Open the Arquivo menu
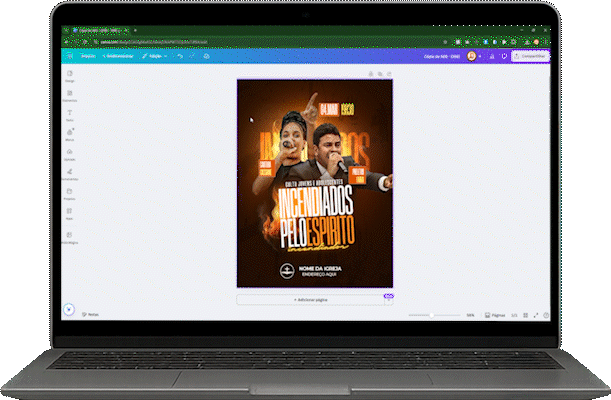 pyautogui.click(x=86, y=56)
